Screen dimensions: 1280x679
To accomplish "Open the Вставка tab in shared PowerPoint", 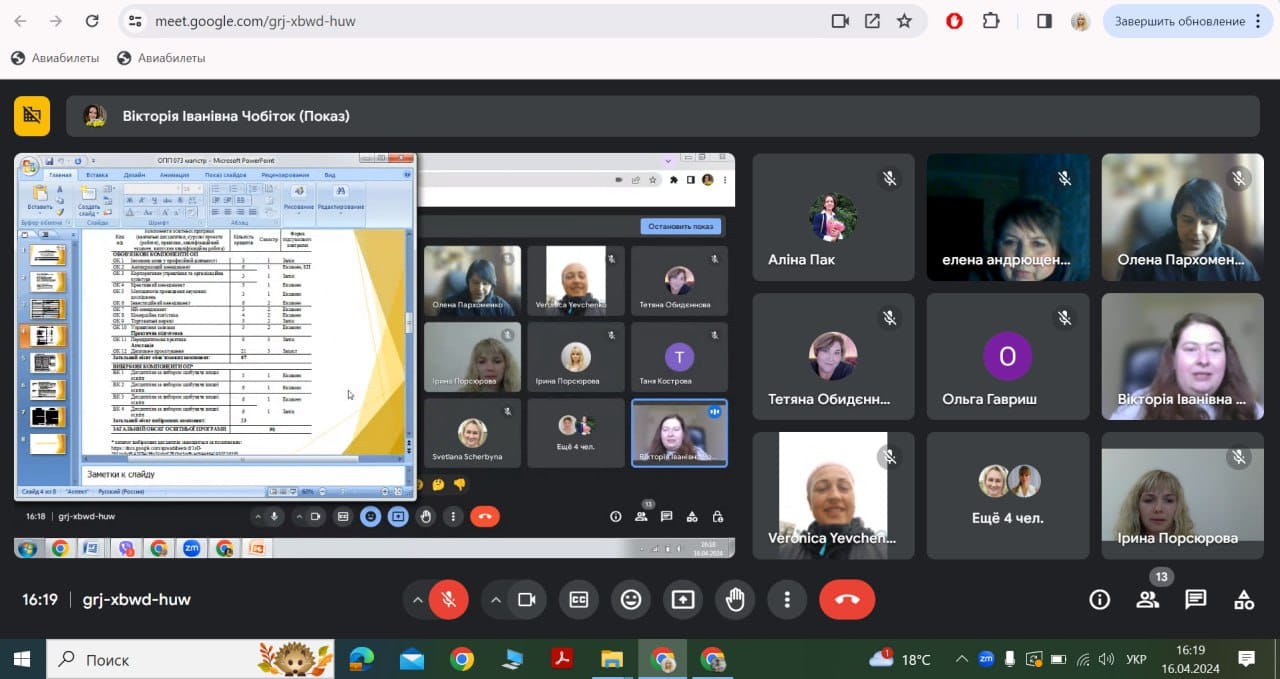I will click(x=97, y=174).
